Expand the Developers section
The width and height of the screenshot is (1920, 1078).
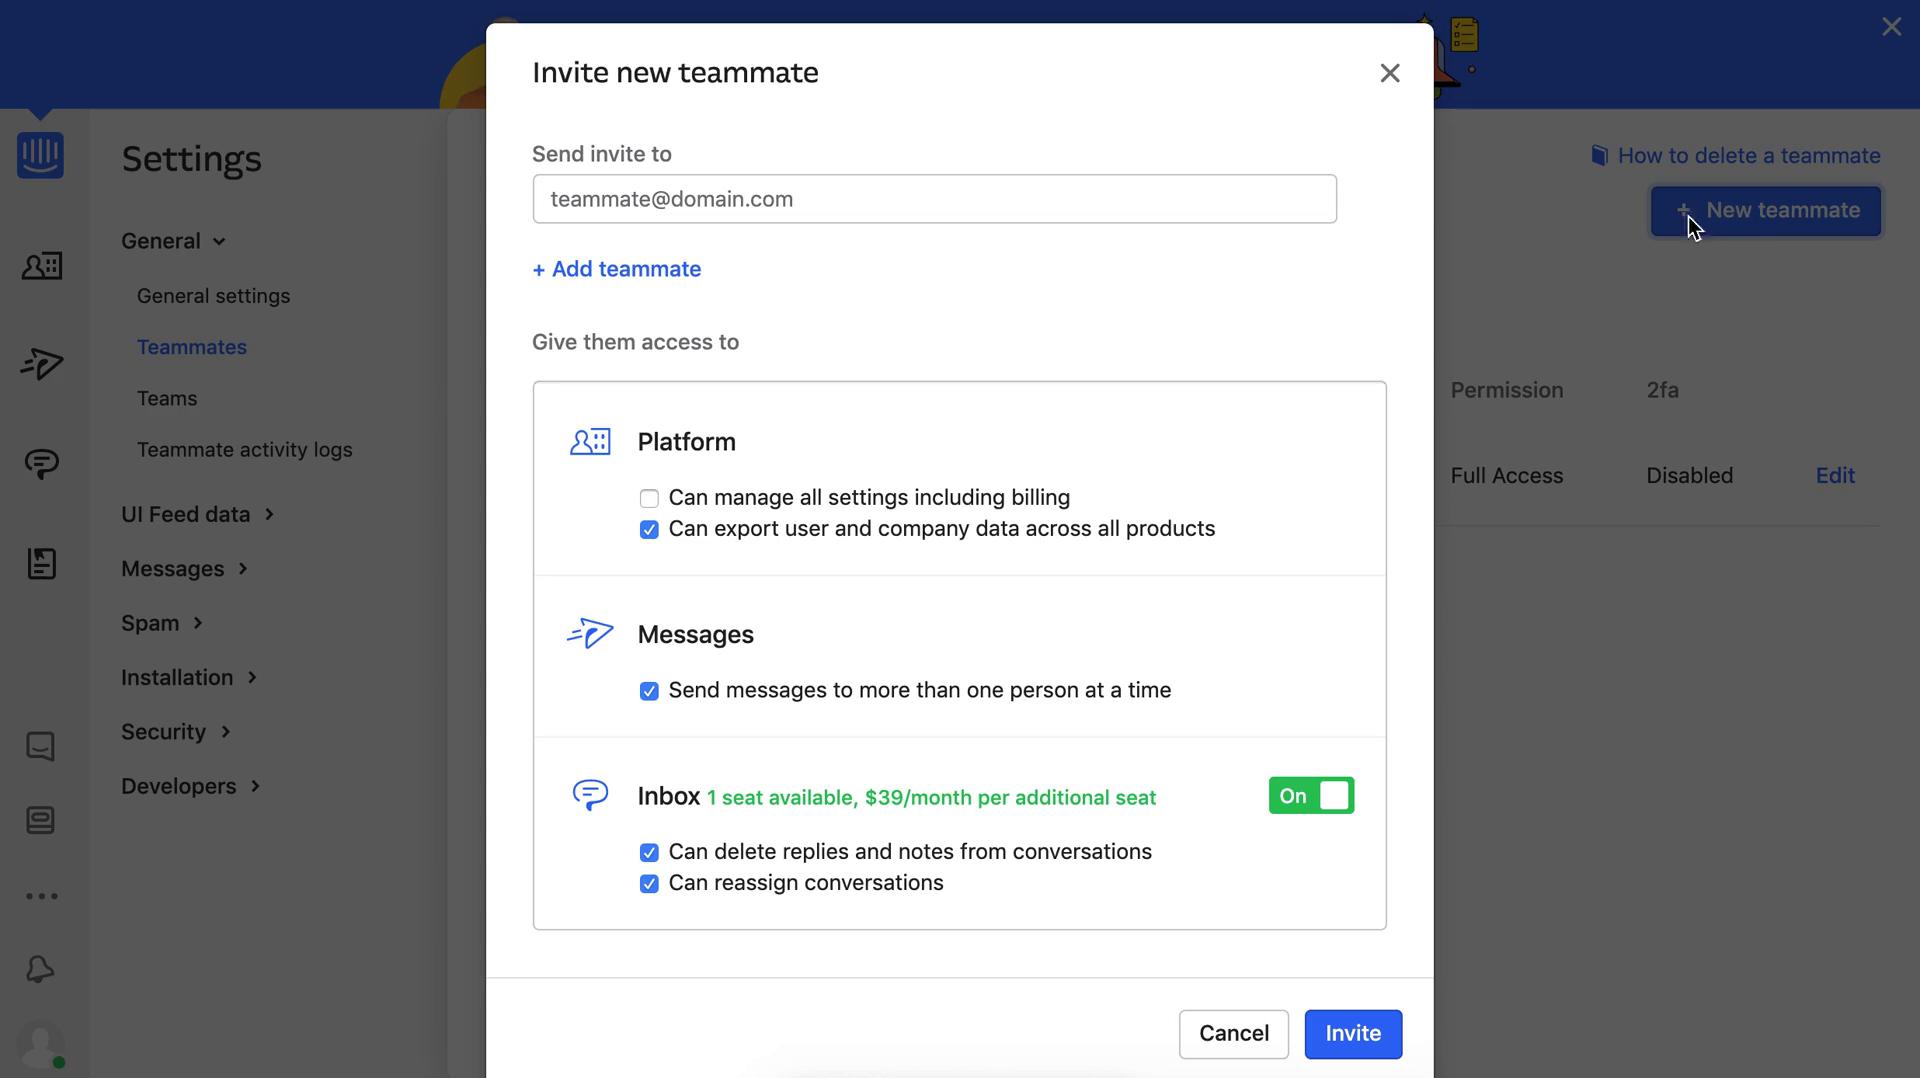pyautogui.click(x=191, y=786)
